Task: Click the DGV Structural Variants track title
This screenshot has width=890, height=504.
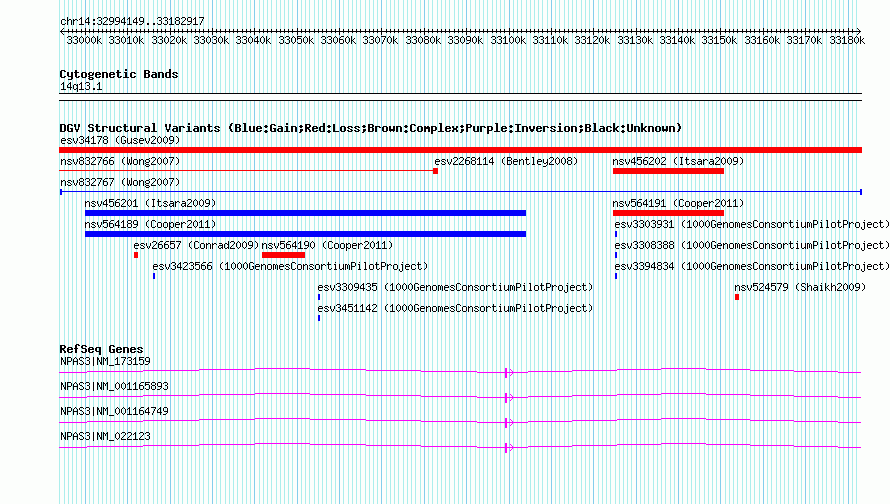Action: click(x=371, y=128)
